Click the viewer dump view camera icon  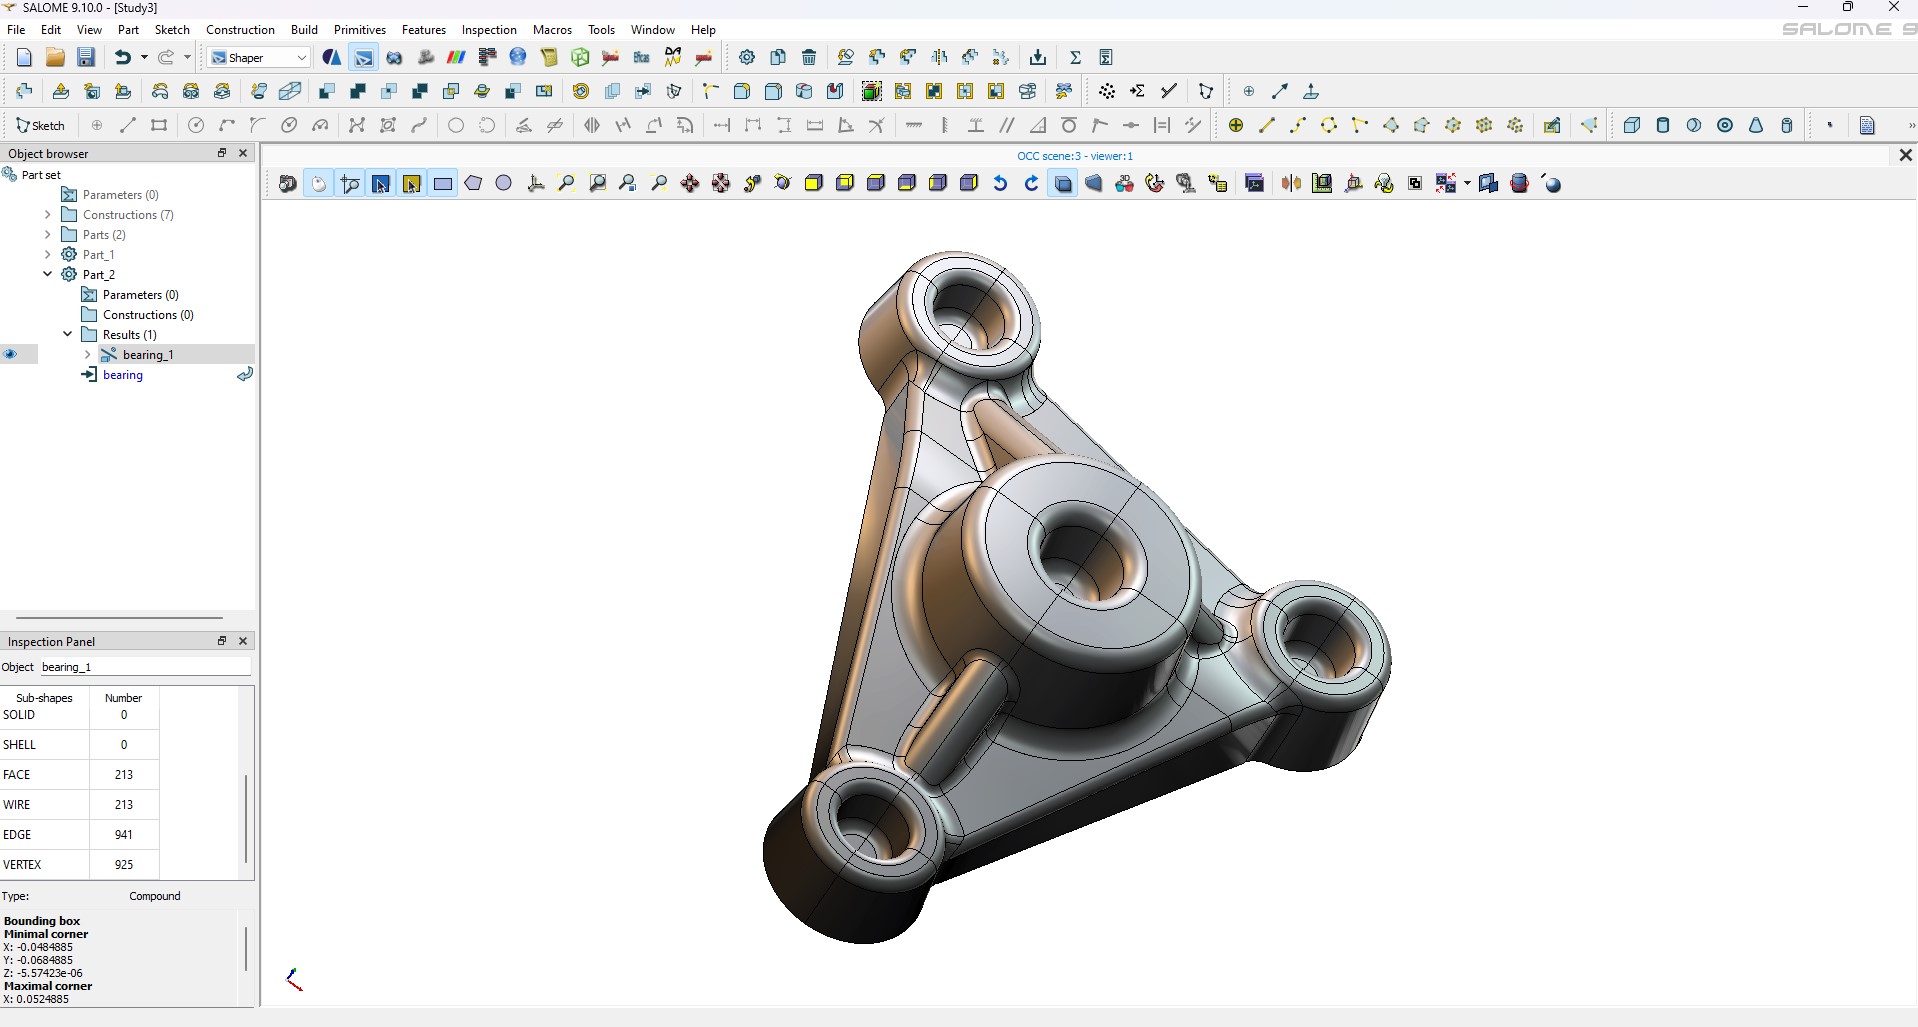288,183
